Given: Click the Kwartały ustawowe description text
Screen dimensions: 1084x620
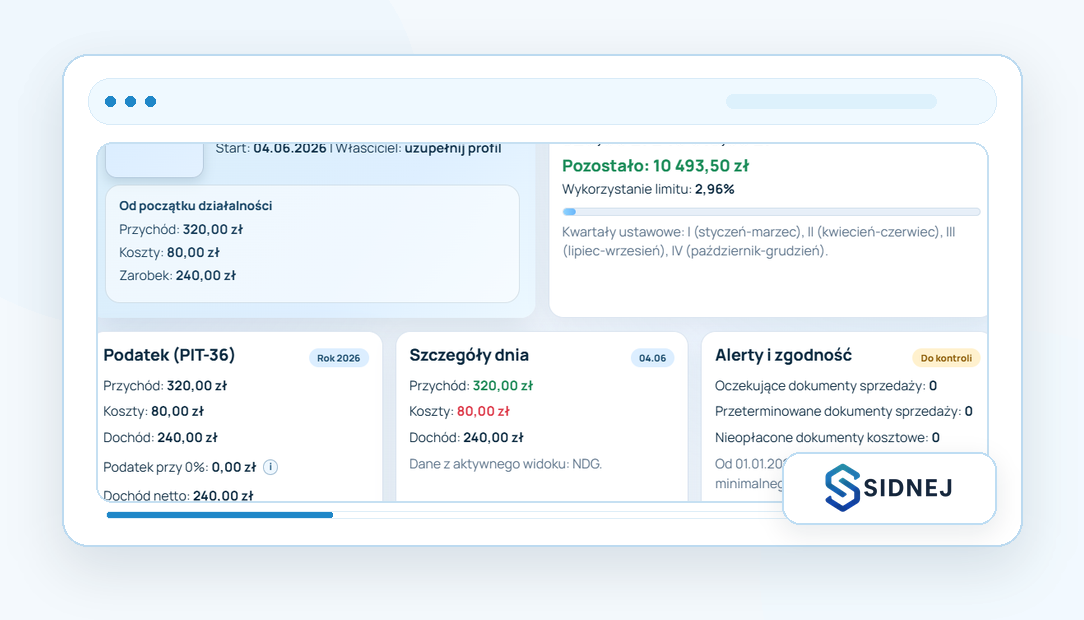Looking at the screenshot, I should (758, 241).
